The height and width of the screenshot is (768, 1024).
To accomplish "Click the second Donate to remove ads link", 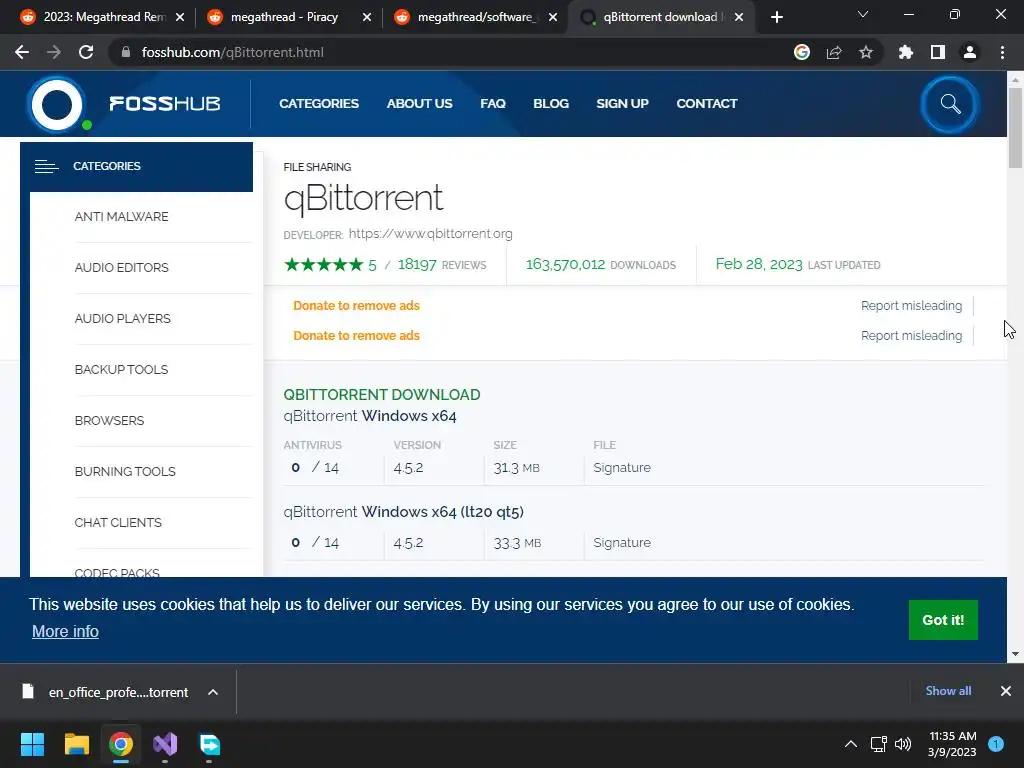I will [357, 336].
